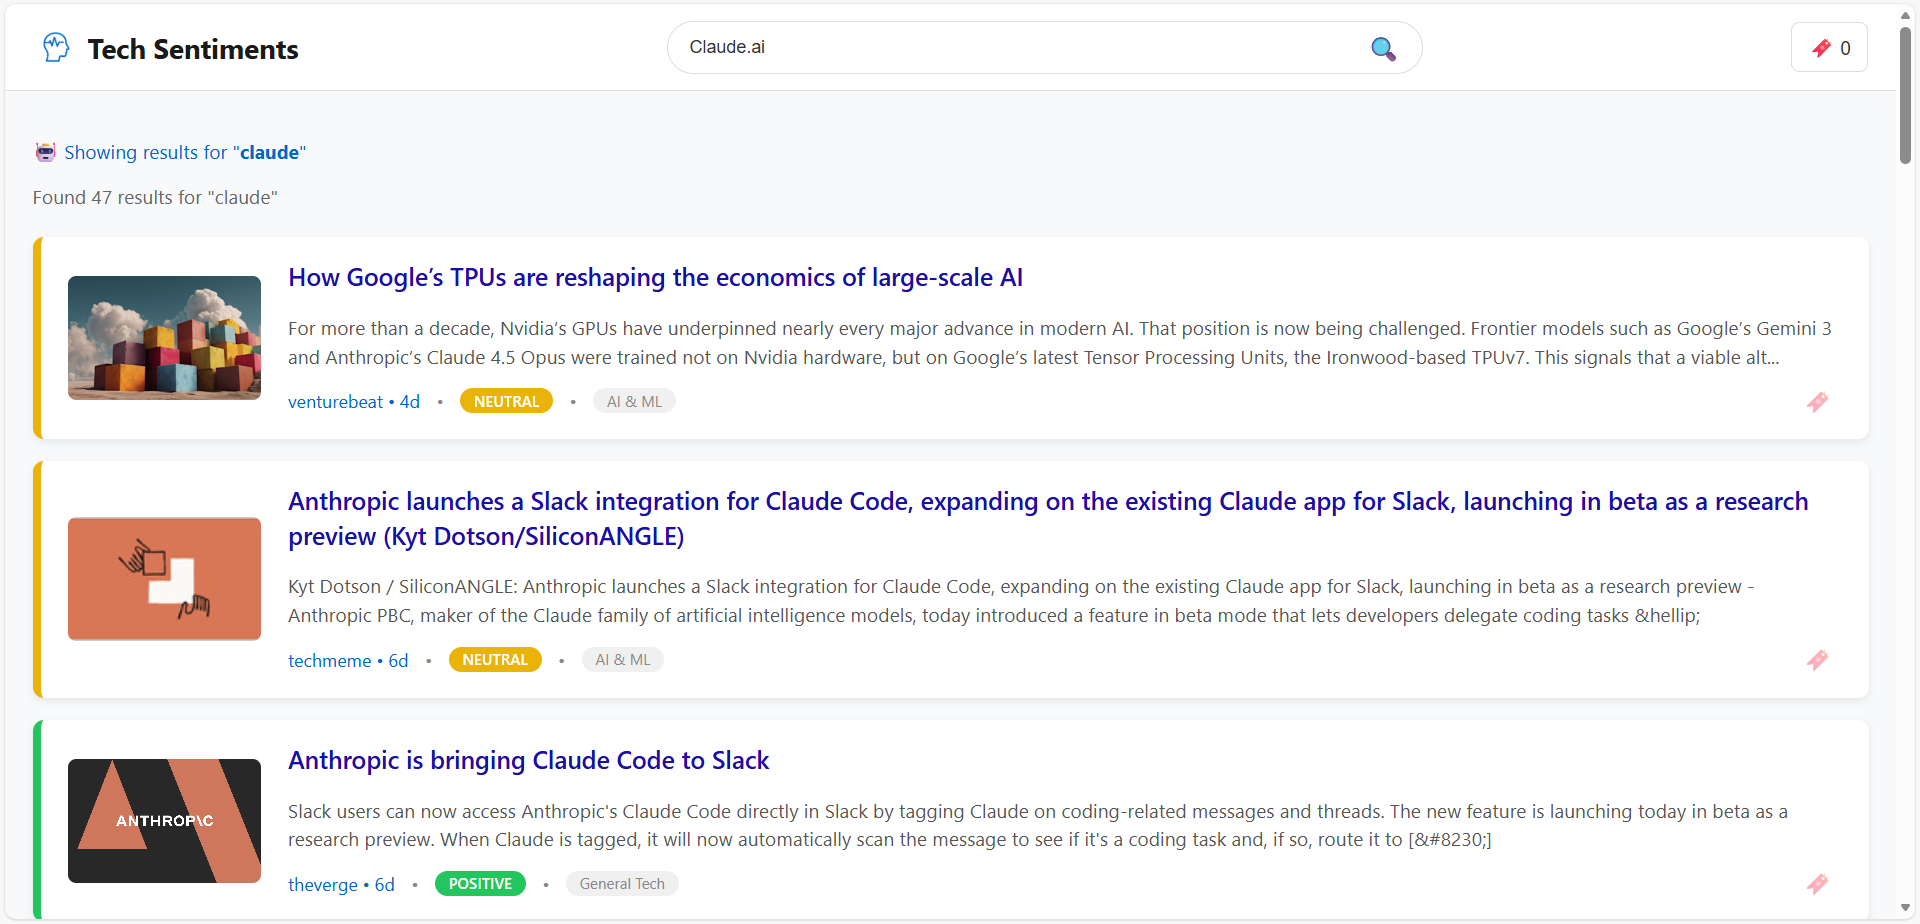Click the search field containing Claude.ai

click(x=1020, y=48)
